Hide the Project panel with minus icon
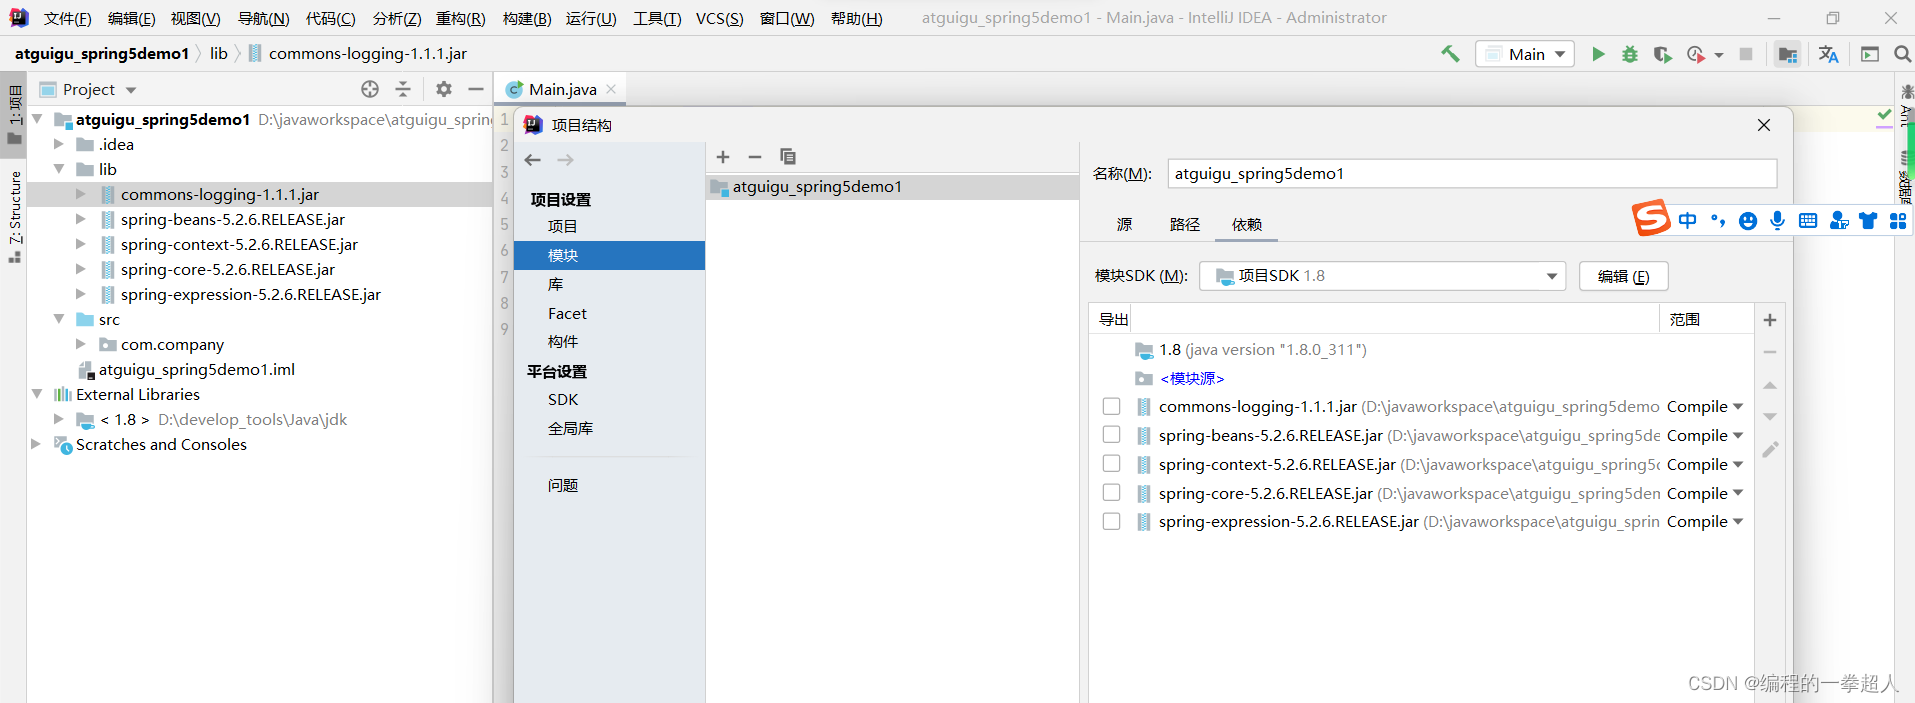 tap(476, 89)
